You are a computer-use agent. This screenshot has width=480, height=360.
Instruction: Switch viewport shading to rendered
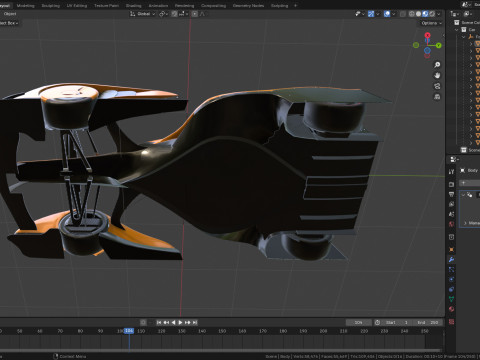[432, 14]
